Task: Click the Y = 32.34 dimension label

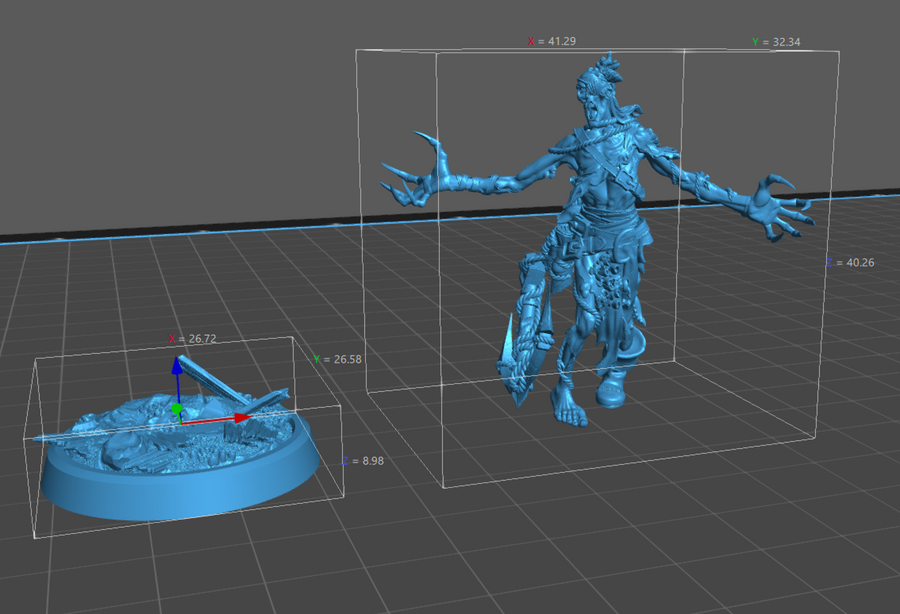Action: (x=776, y=42)
